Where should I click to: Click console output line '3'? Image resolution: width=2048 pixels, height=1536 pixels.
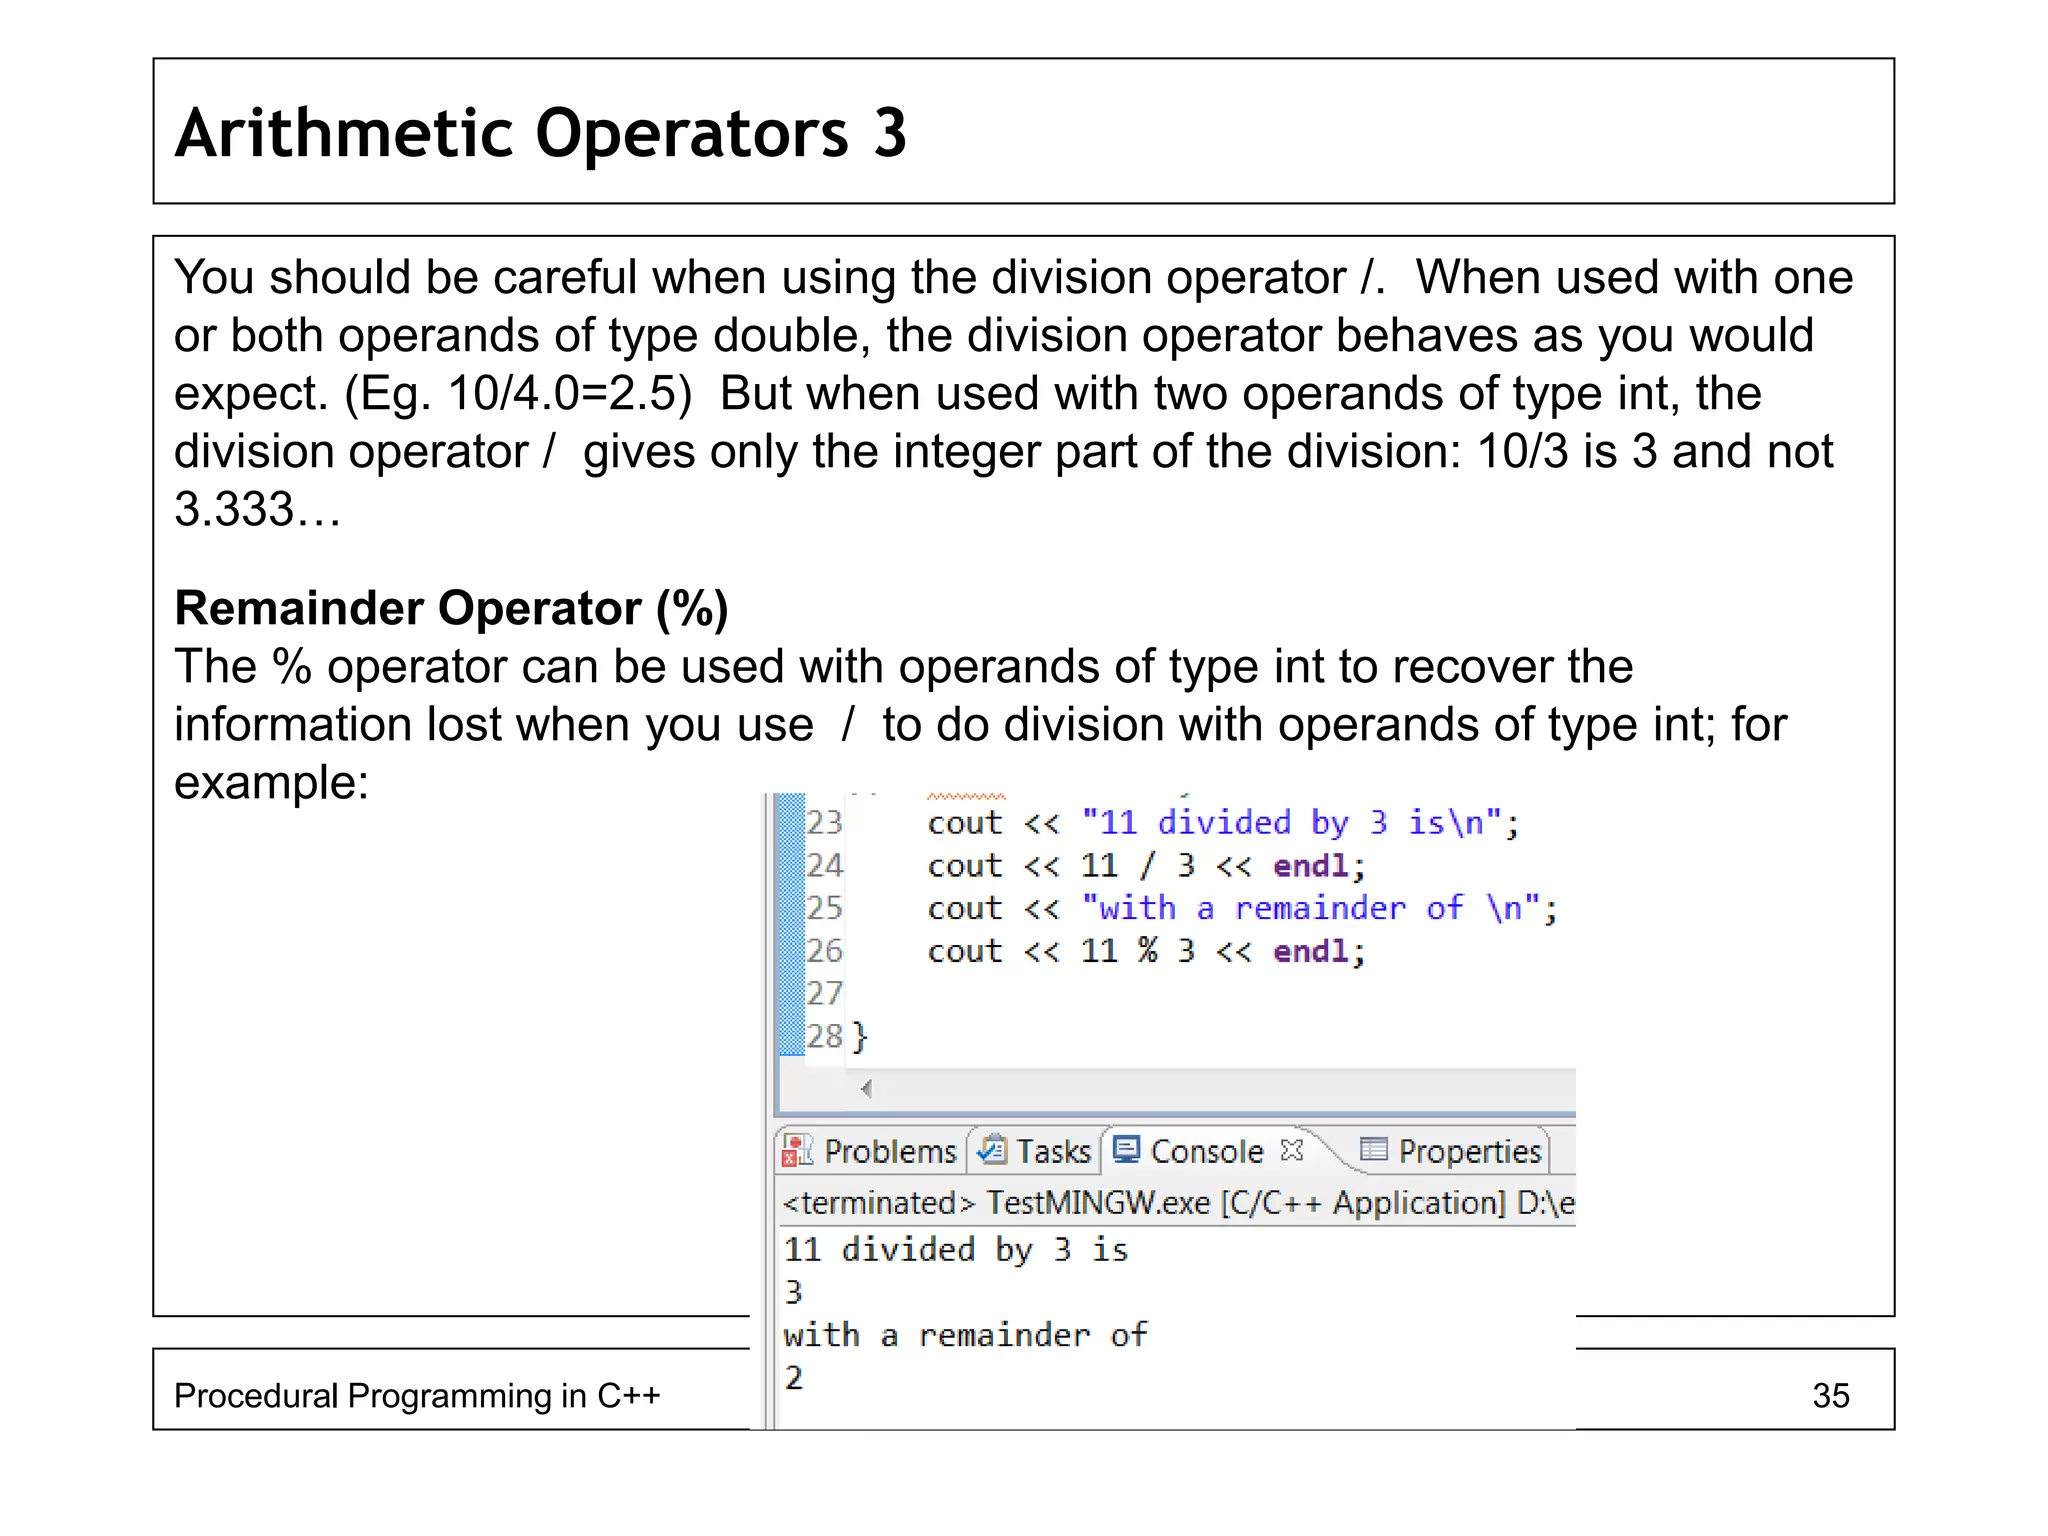pyautogui.click(x=794, y=1292)
